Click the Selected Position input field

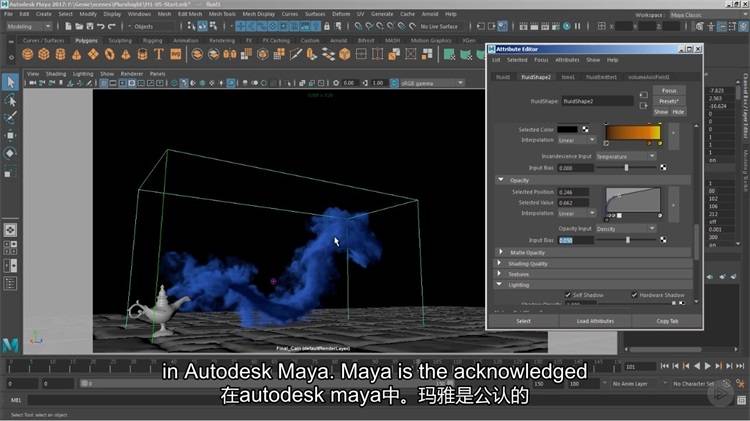(573, 192)
